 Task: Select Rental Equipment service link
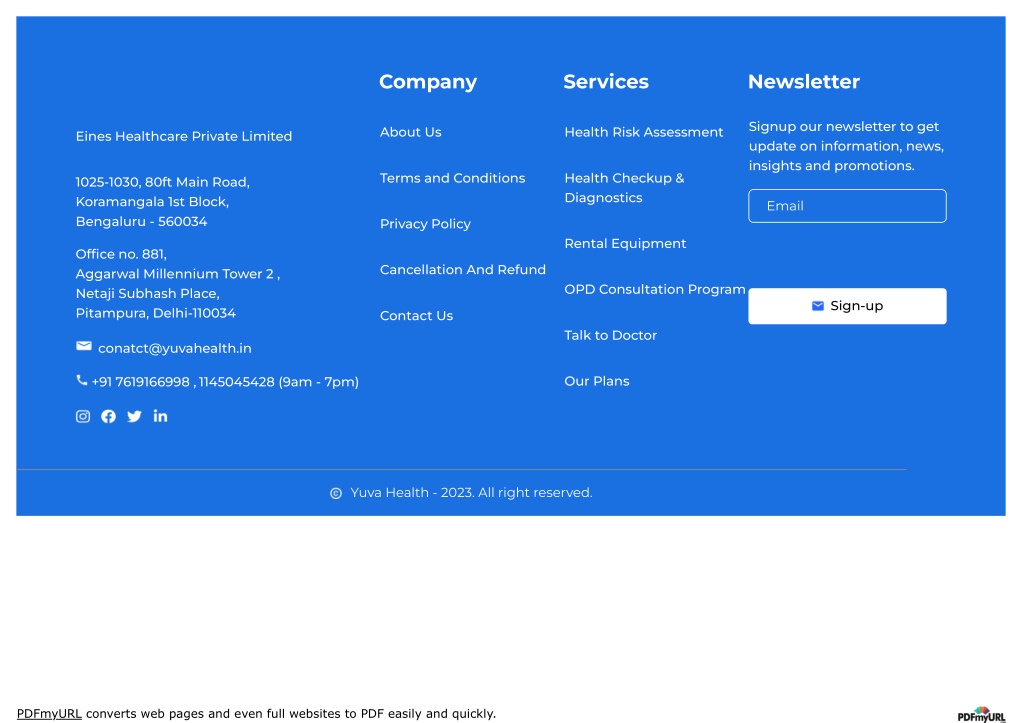(x=625, y=244)
